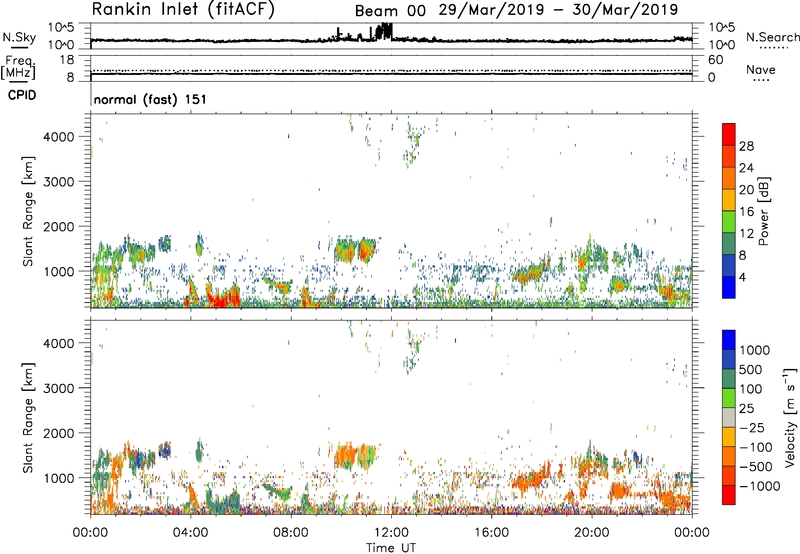Click the 'CPID' label
This screenshot has width=800, height=554.
[x=22, y=95]
